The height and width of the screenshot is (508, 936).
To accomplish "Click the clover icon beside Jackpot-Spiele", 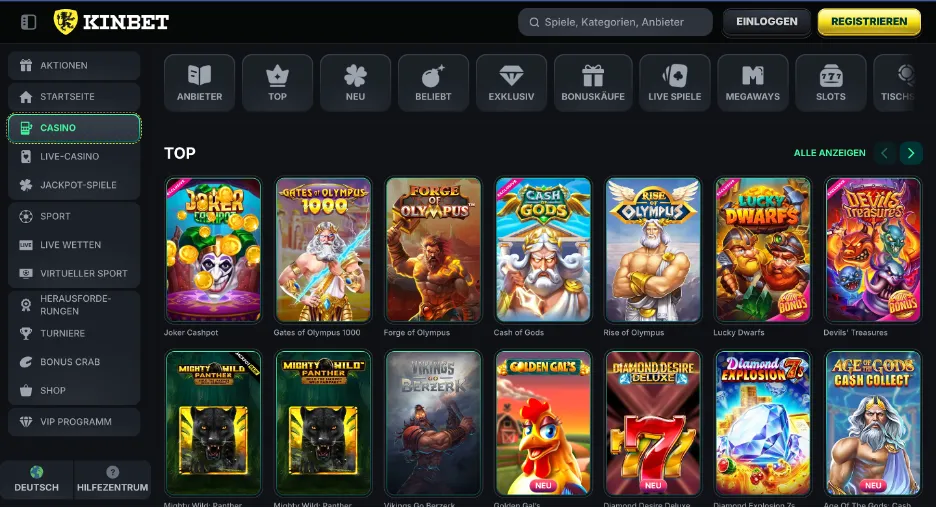I will click(x=26, y=185).
